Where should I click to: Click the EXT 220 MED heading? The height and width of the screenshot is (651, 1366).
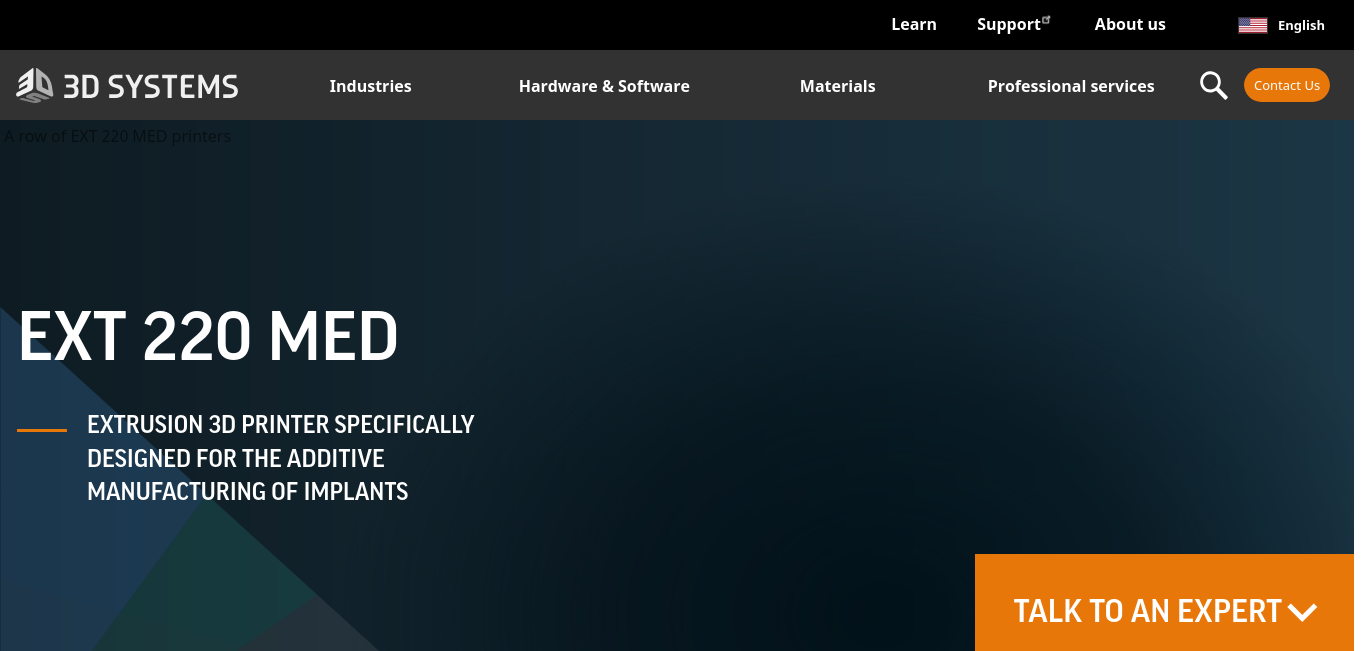coord(208,336)
